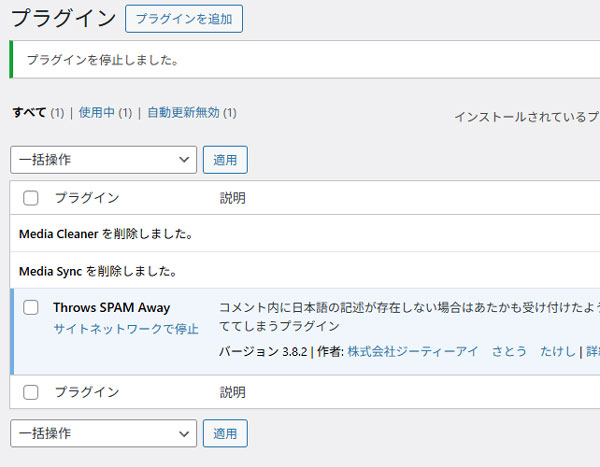Click the サイトネットワークで停止 link
Image resolution: width=600 pixels, height=467 pixels.
tap(126, 329)
